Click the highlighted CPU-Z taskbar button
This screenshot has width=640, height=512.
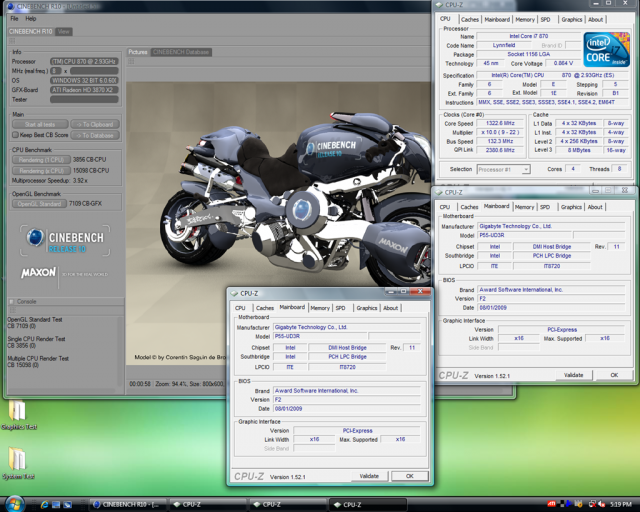click(x=367, y=505)
